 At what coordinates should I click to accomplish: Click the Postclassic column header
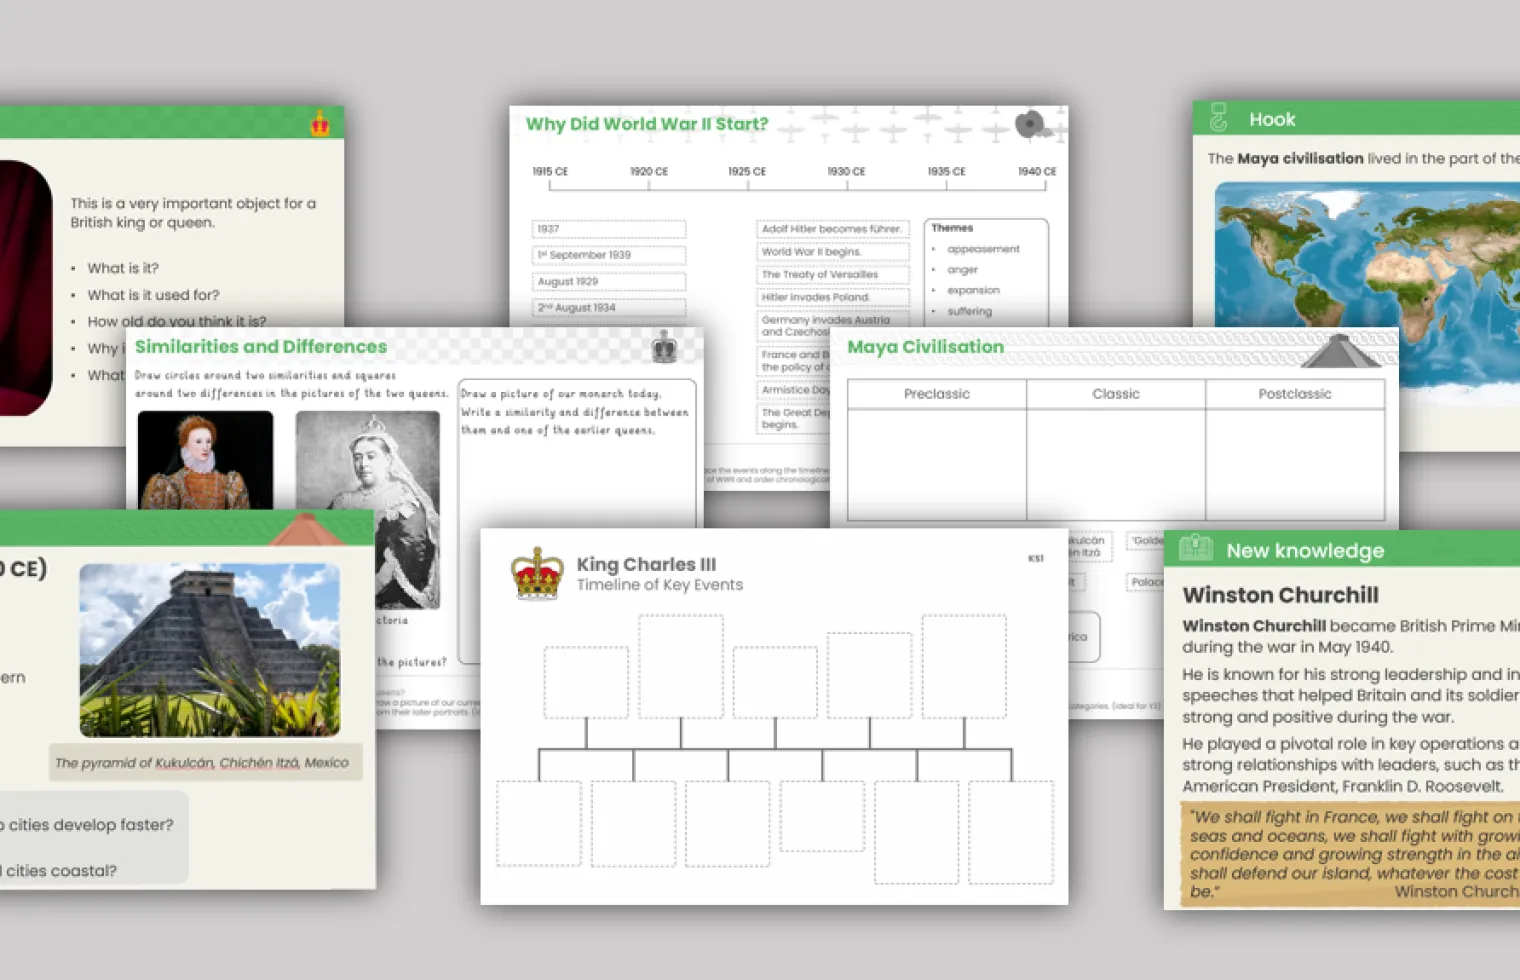tap(1294, 394)
